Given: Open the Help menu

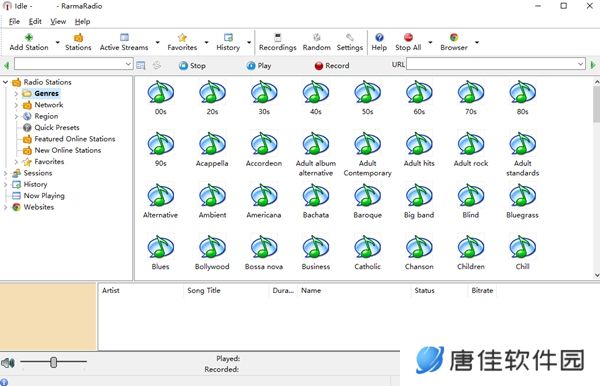Looking at the screenshot, I should (x=82, y=21).
